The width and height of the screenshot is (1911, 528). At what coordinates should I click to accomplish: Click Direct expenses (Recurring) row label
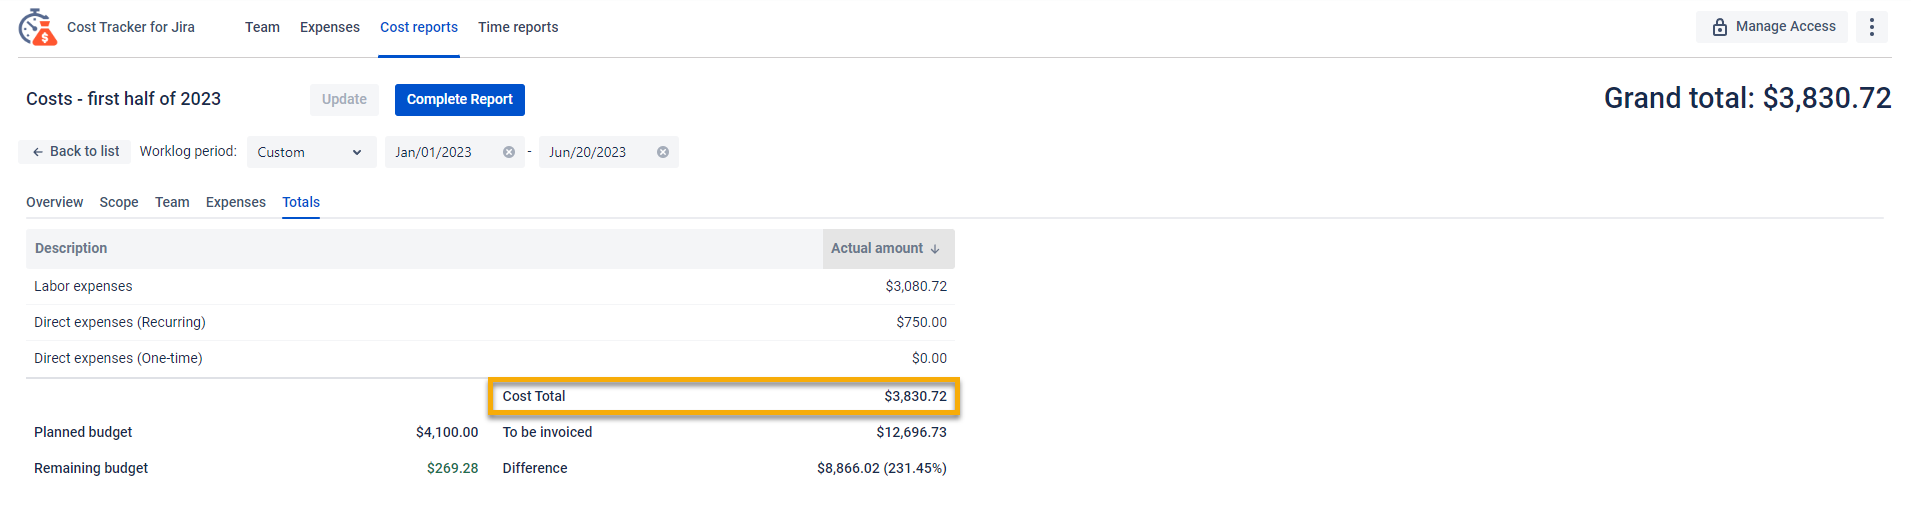120,322
